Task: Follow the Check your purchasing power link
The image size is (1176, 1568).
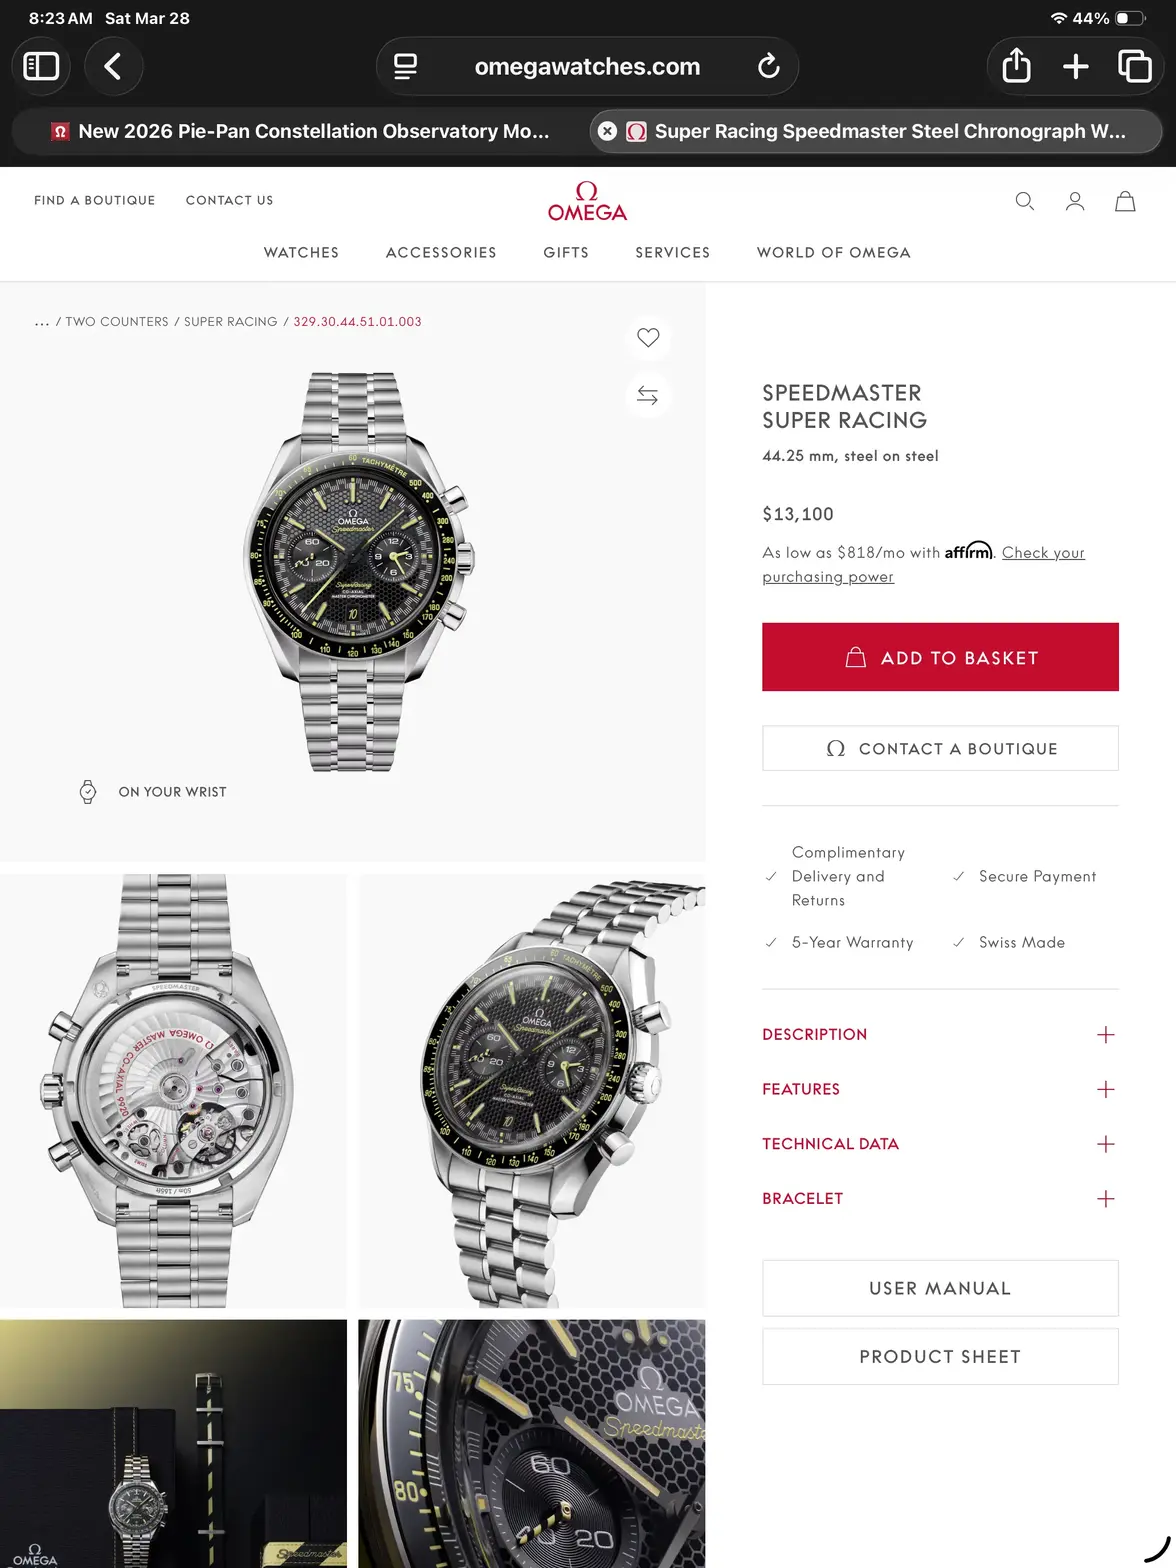Action: tap(923, 565)
